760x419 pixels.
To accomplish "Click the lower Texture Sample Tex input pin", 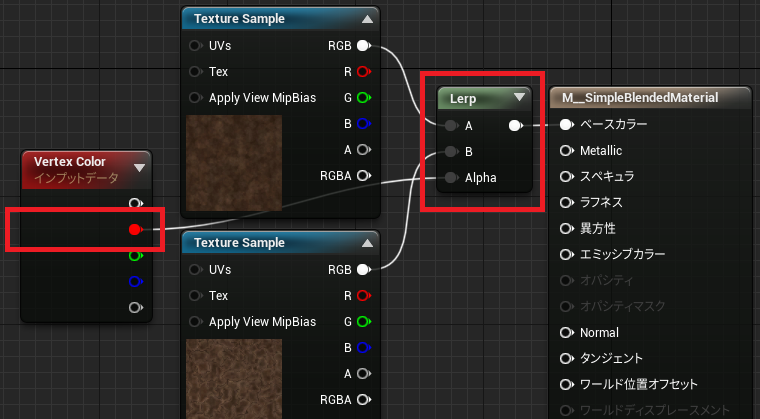I will point(195,295).
